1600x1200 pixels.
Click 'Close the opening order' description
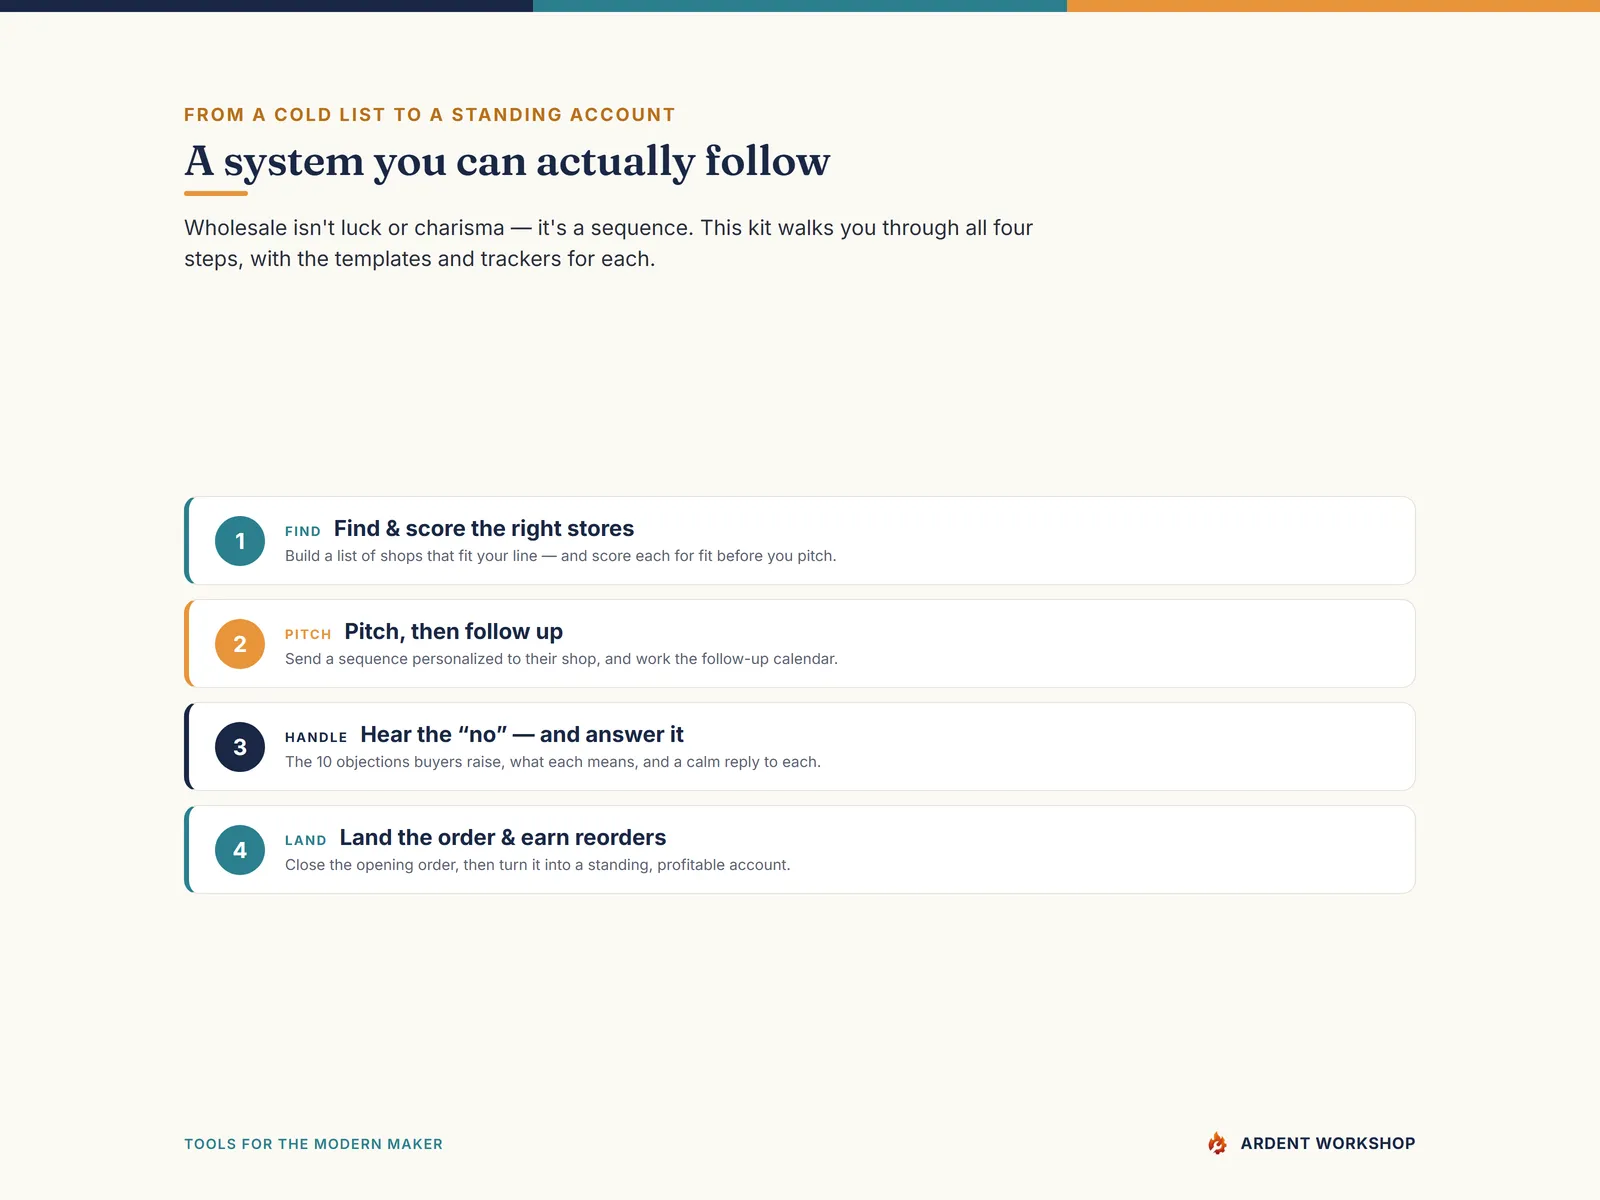point(538,865)
